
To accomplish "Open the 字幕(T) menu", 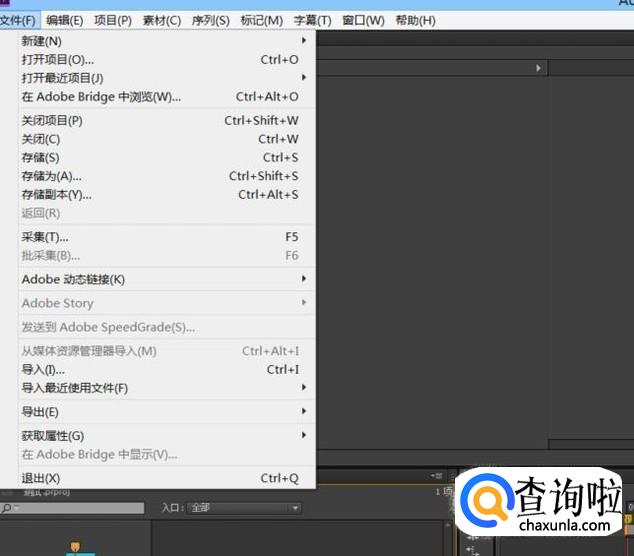I will [312, 21].
